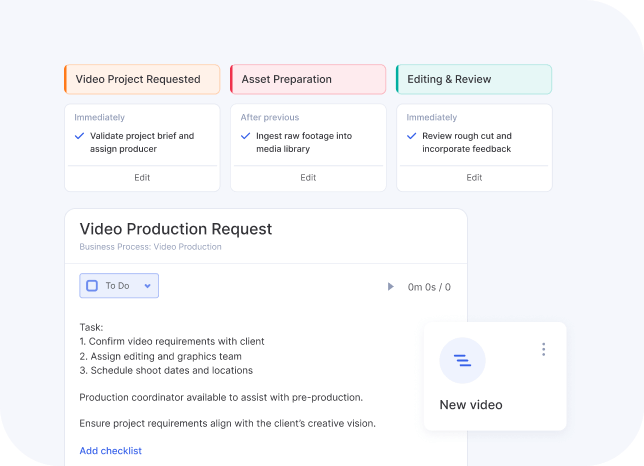644x466 pixels.
Task: Click checkmark beside Review rough cut
Action: click(411, 136)
